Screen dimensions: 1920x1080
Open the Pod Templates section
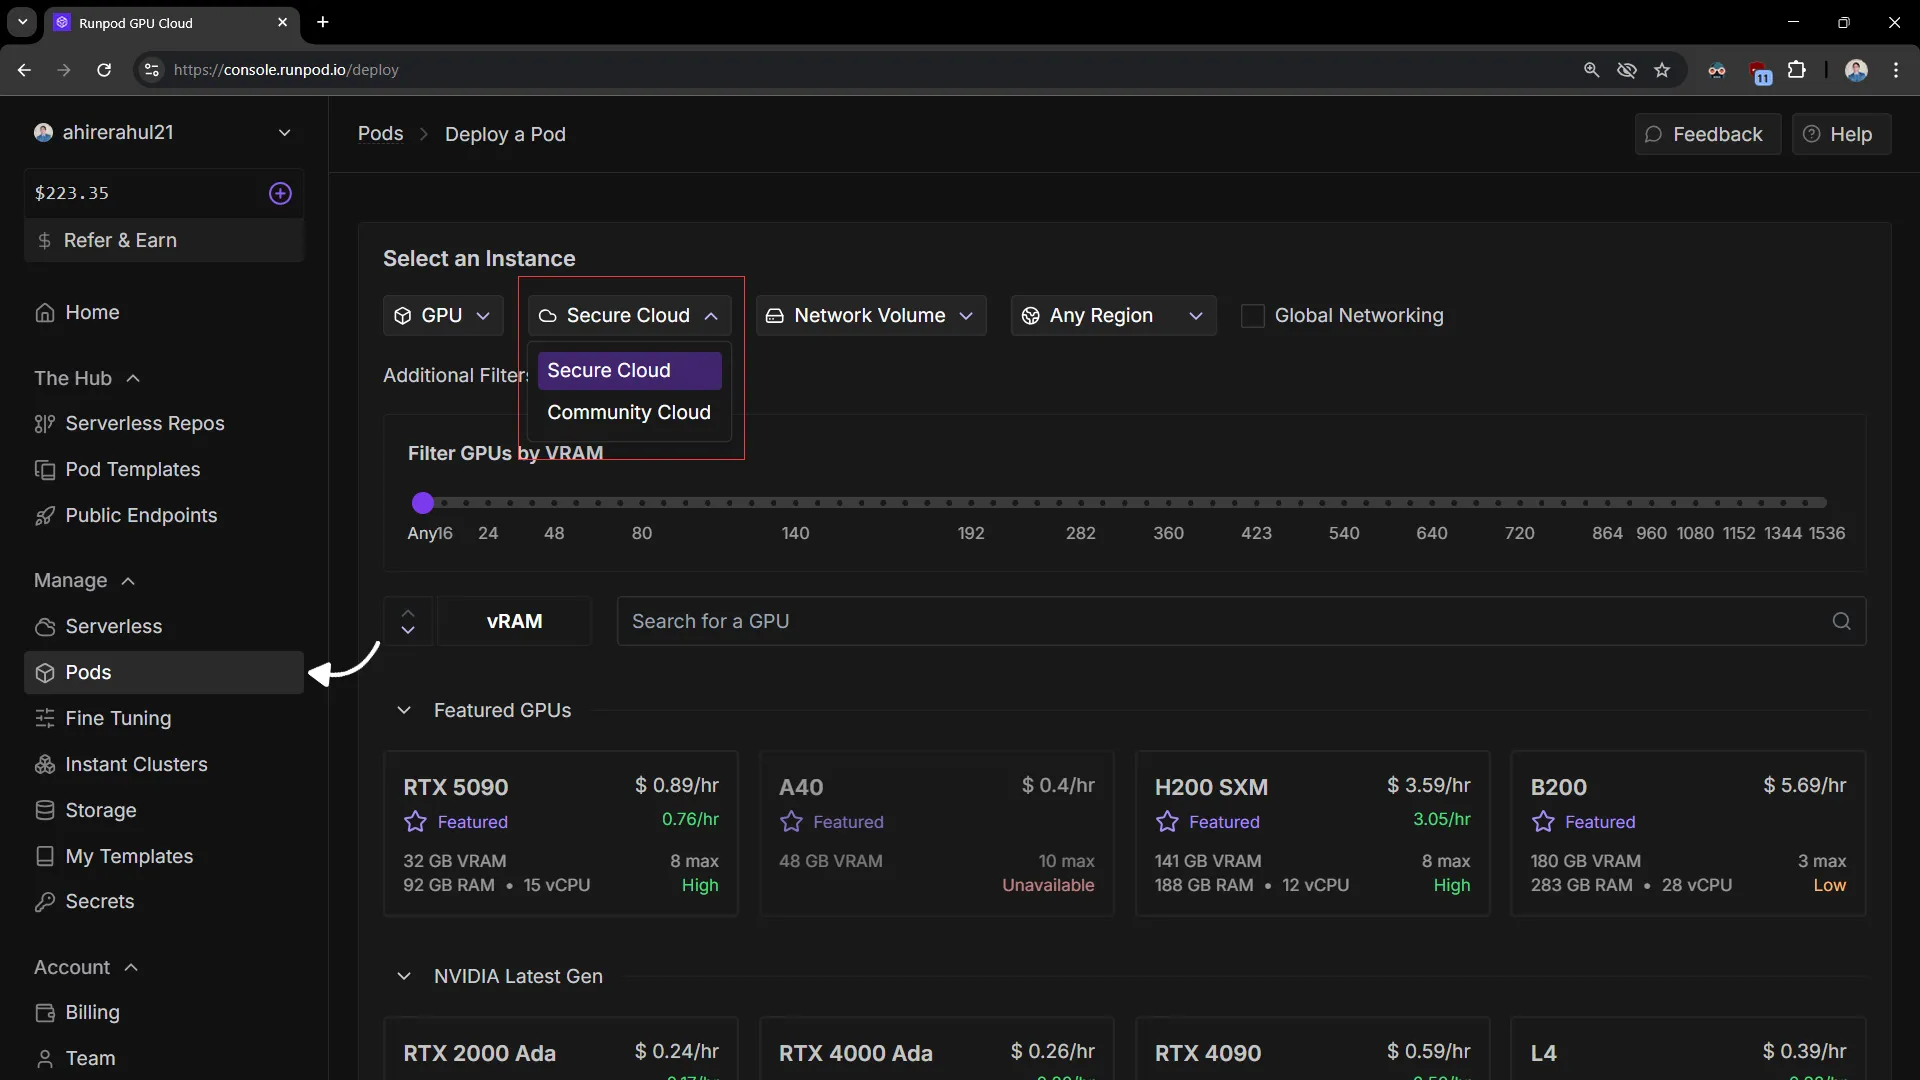pos(134,469)
